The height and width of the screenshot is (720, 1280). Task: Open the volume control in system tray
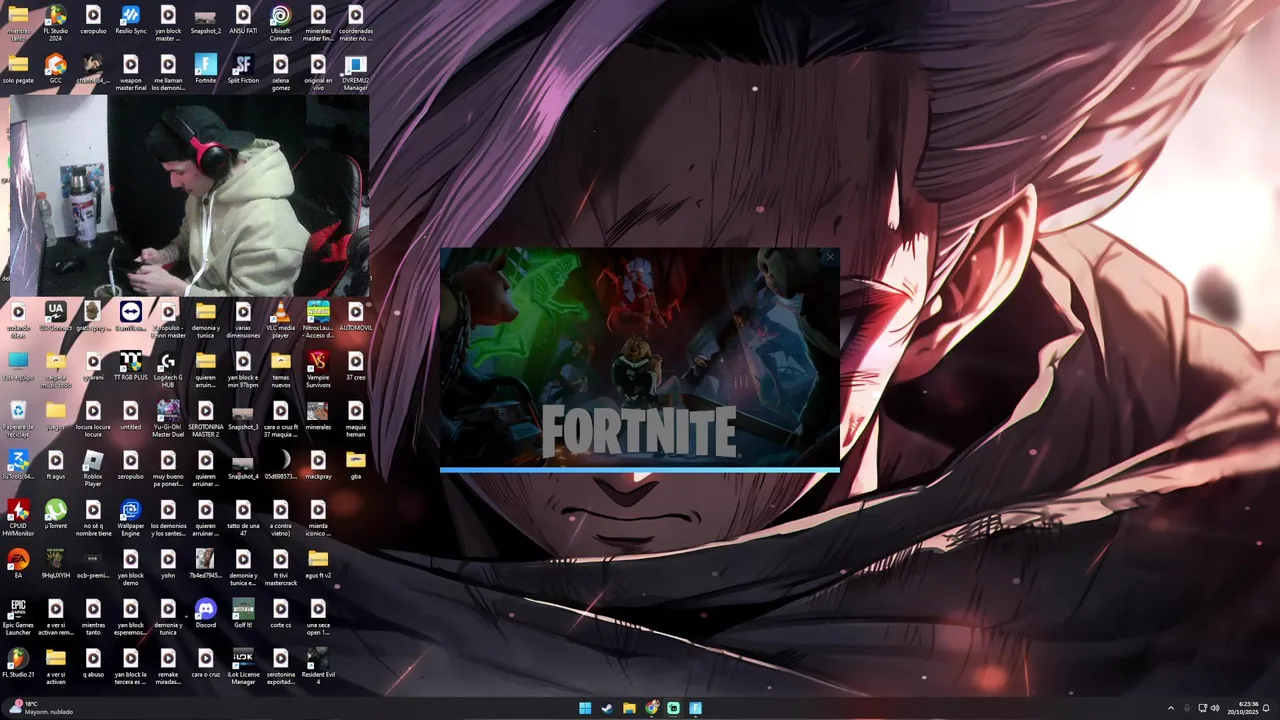pyautogui.click(x=1215, y=708)
